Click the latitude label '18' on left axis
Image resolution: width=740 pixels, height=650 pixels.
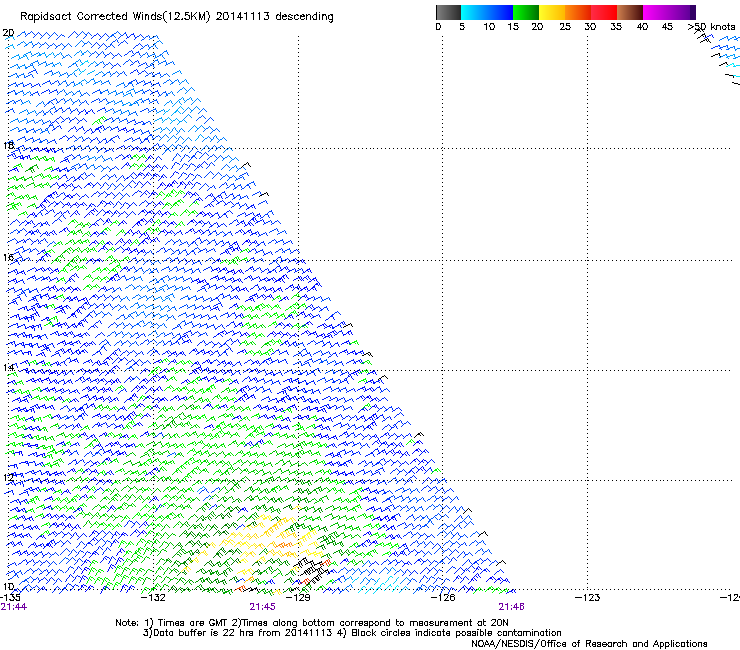pos(8,145)
